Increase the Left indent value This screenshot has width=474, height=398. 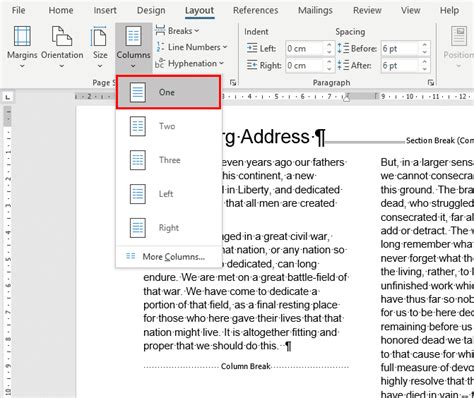click(329, 45)
